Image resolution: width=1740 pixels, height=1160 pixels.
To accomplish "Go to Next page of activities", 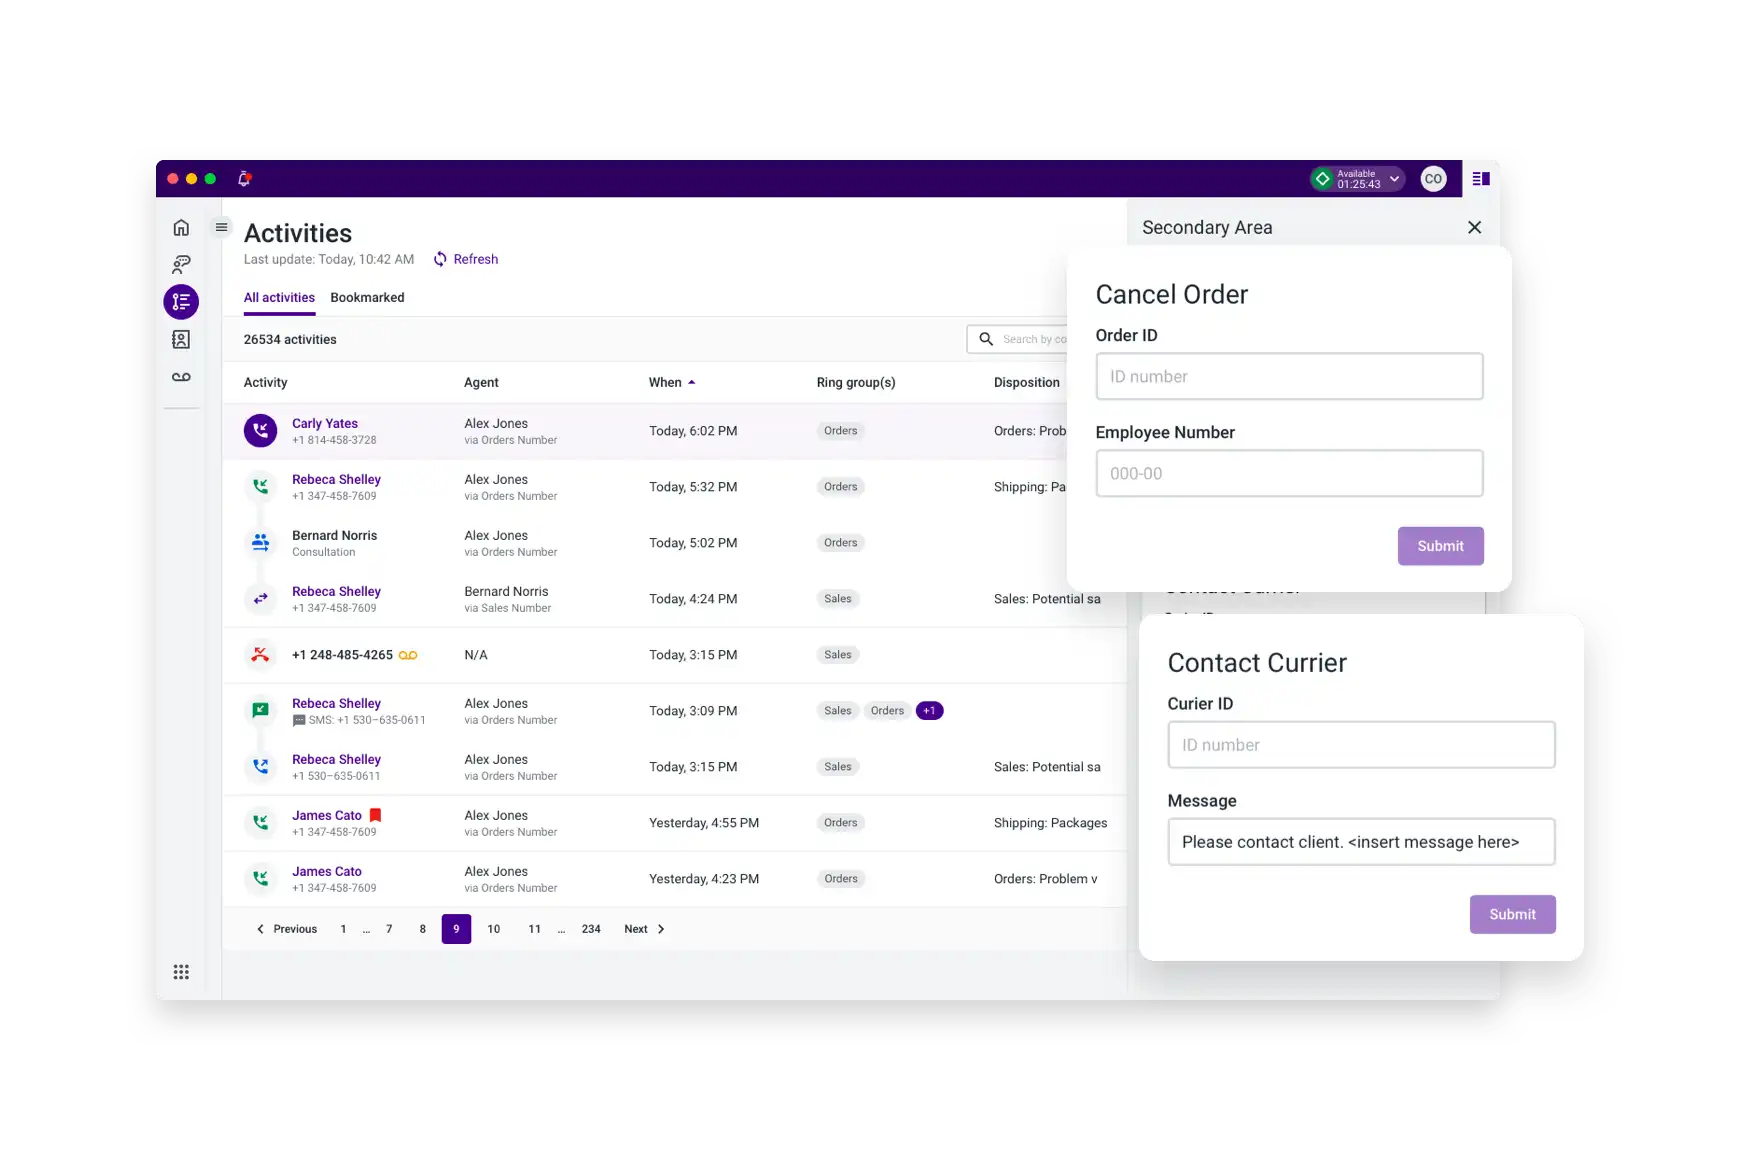I will 644,929.
